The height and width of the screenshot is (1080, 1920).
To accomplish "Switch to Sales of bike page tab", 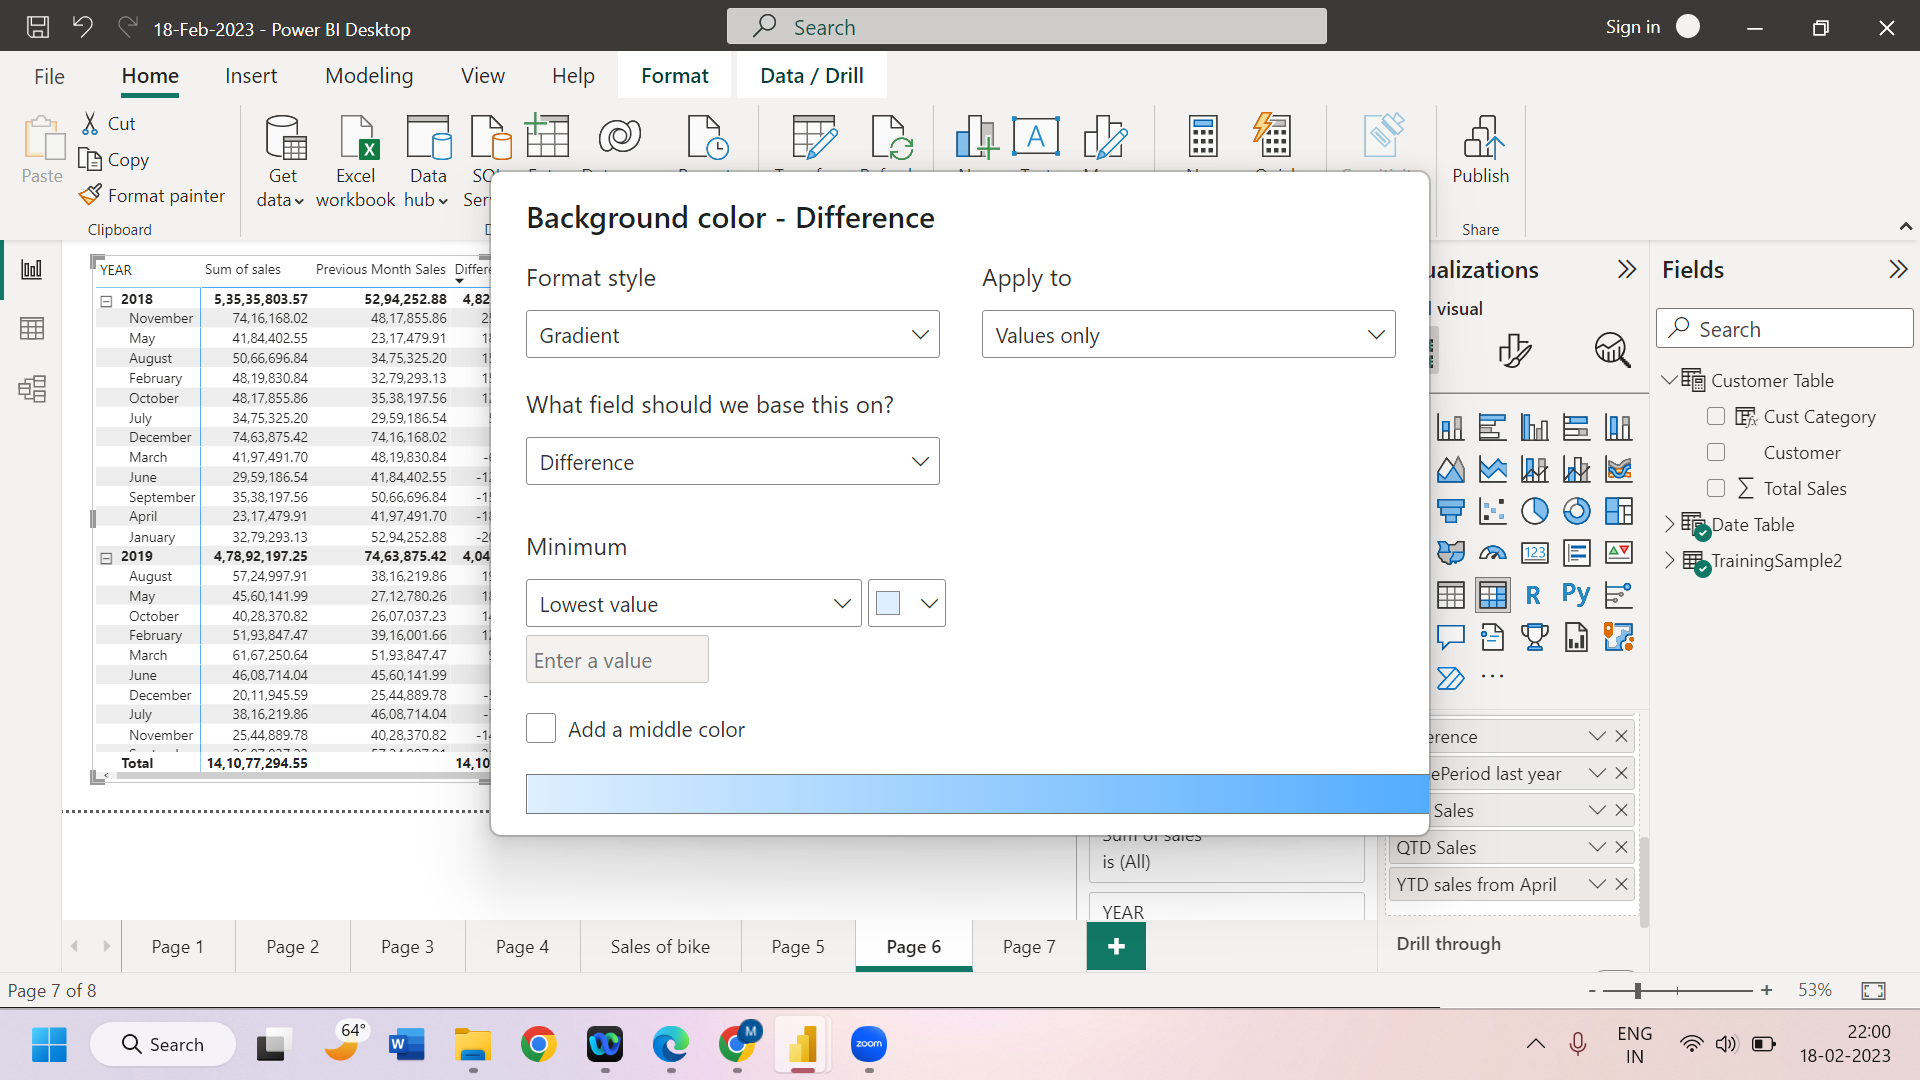I will click(660, 946).
